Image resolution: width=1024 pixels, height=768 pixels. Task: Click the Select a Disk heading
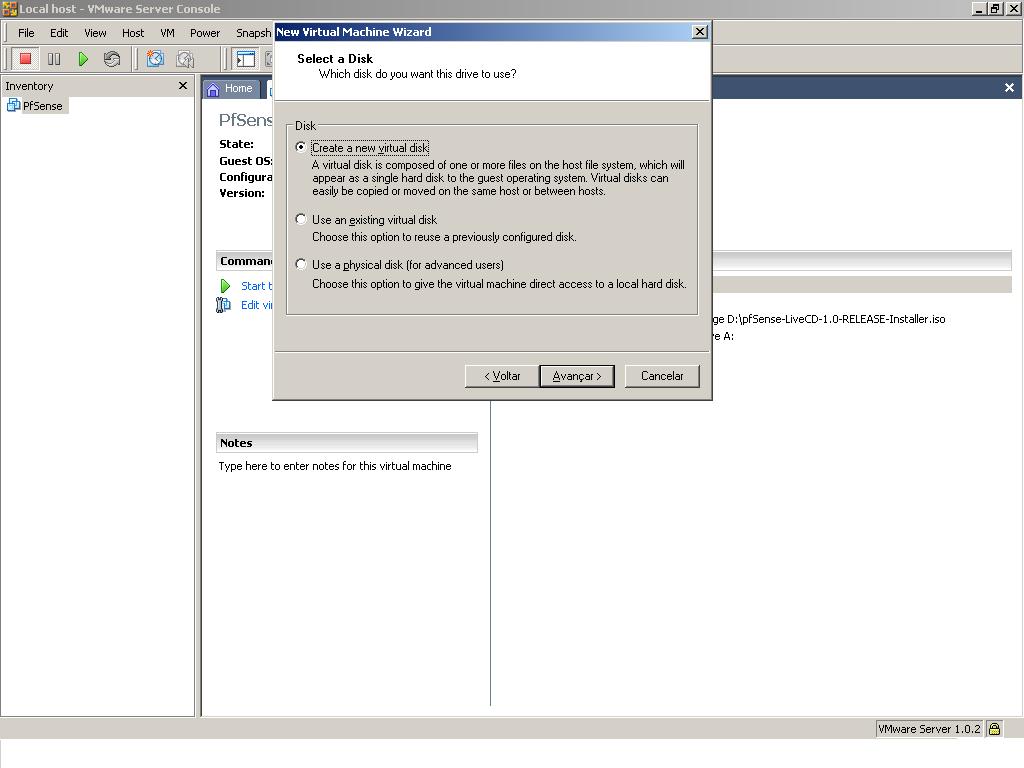pyautogui.click(x=335, y=59)
